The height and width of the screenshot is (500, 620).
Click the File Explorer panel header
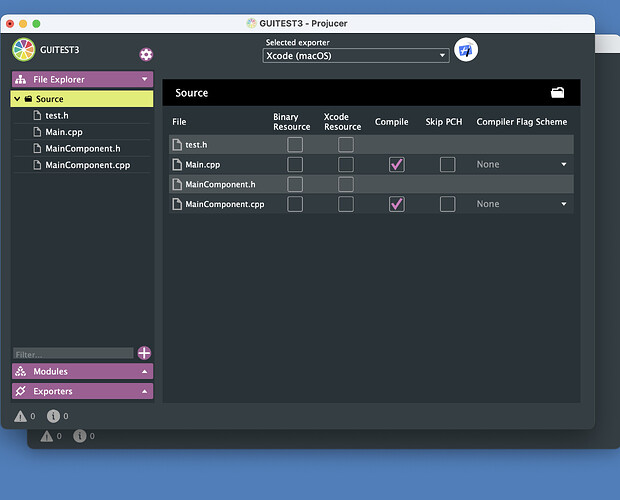tap(82, 79)
